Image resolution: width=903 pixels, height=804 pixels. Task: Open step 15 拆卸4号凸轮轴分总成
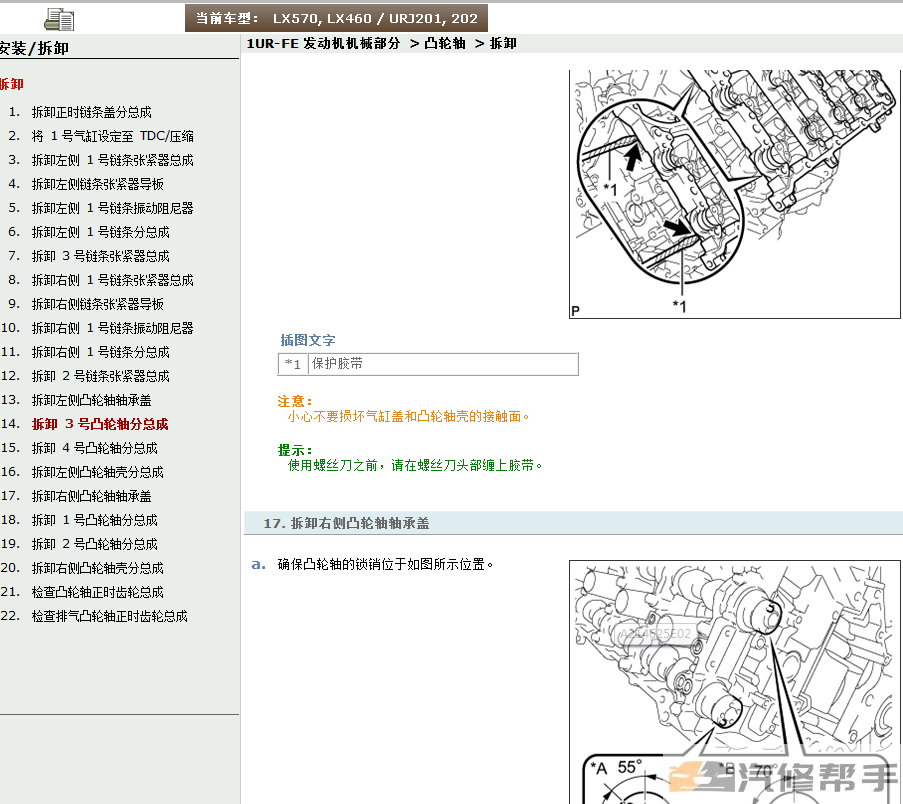[x=94, y=448]
